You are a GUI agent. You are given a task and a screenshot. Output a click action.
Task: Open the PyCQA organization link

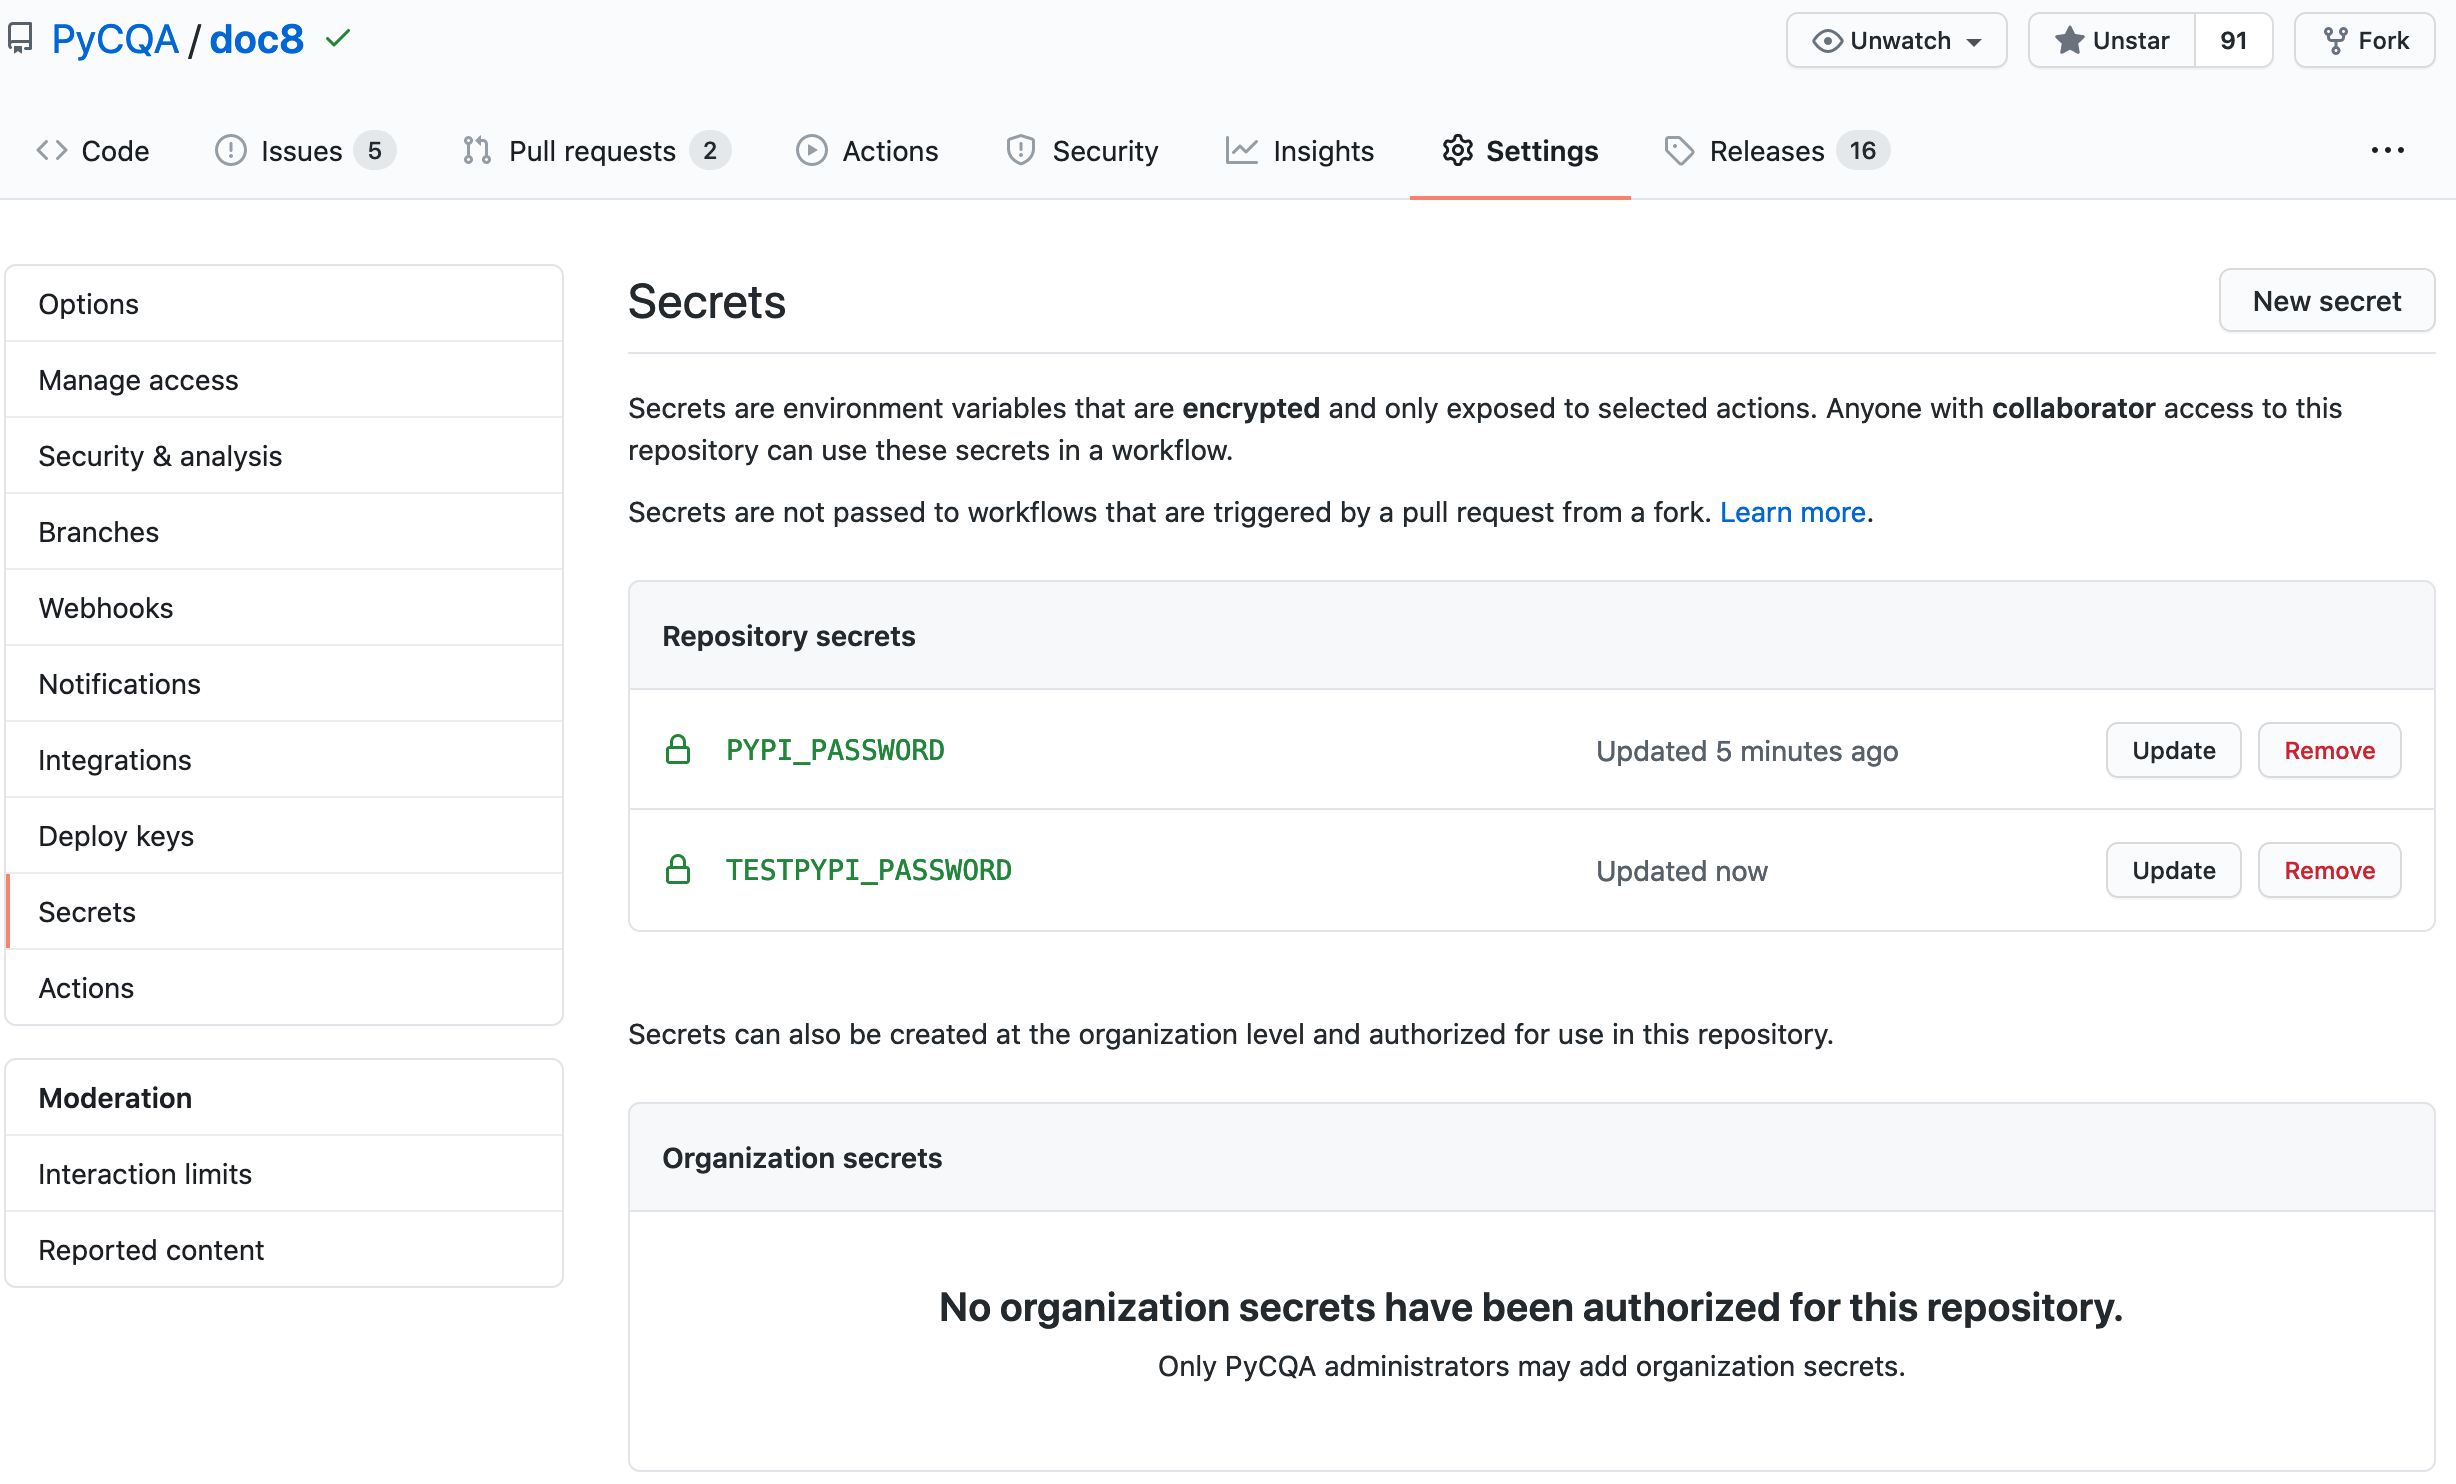[x=114, y=39]
